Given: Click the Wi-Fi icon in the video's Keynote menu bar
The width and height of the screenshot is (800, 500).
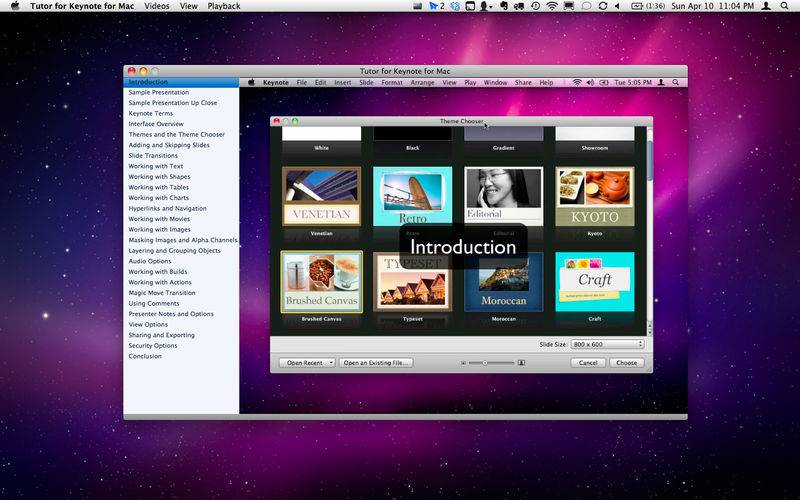Looking at the screenshot, I should pos(577,82).
